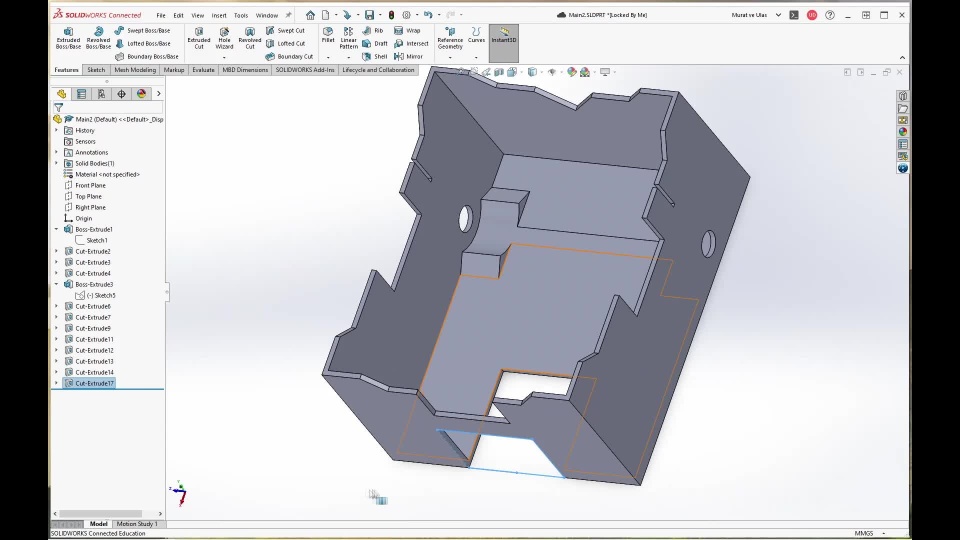Open the help question mark icon
This screenshot has width=960, height=540.
[830, 15]
